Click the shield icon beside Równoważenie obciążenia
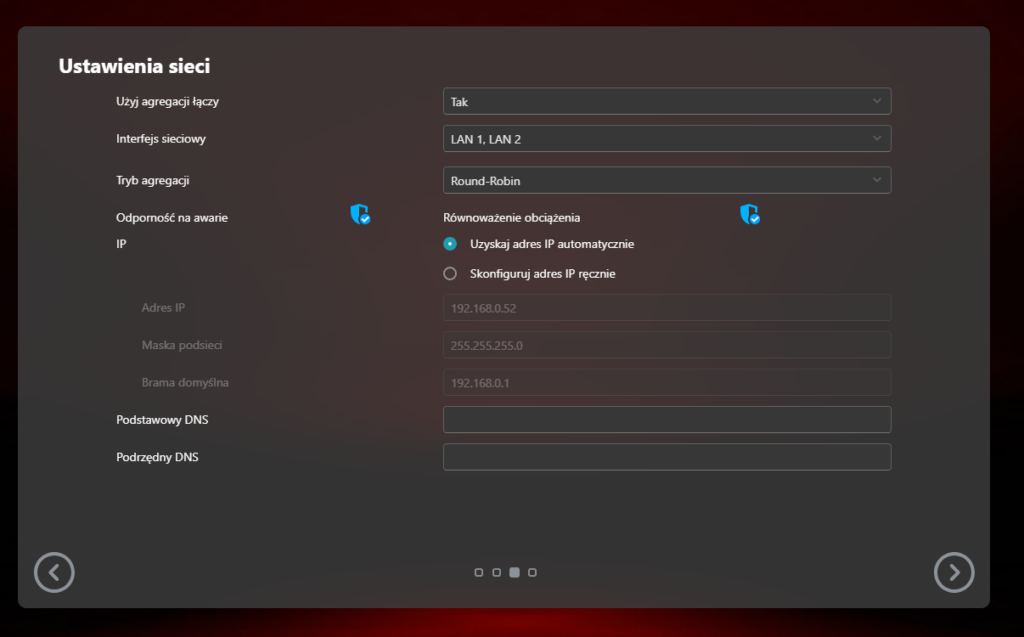 pyautogui.click(x=750, y=214)
